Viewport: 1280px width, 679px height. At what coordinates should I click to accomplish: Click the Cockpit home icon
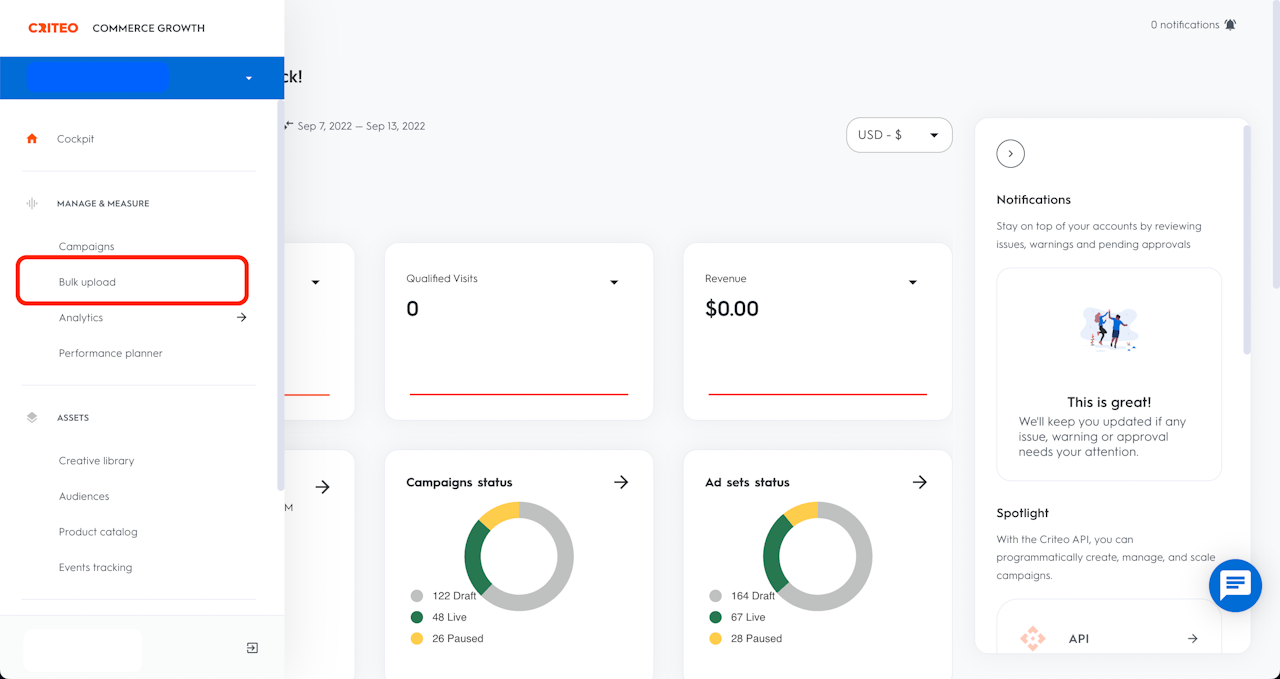pos(32,139)
